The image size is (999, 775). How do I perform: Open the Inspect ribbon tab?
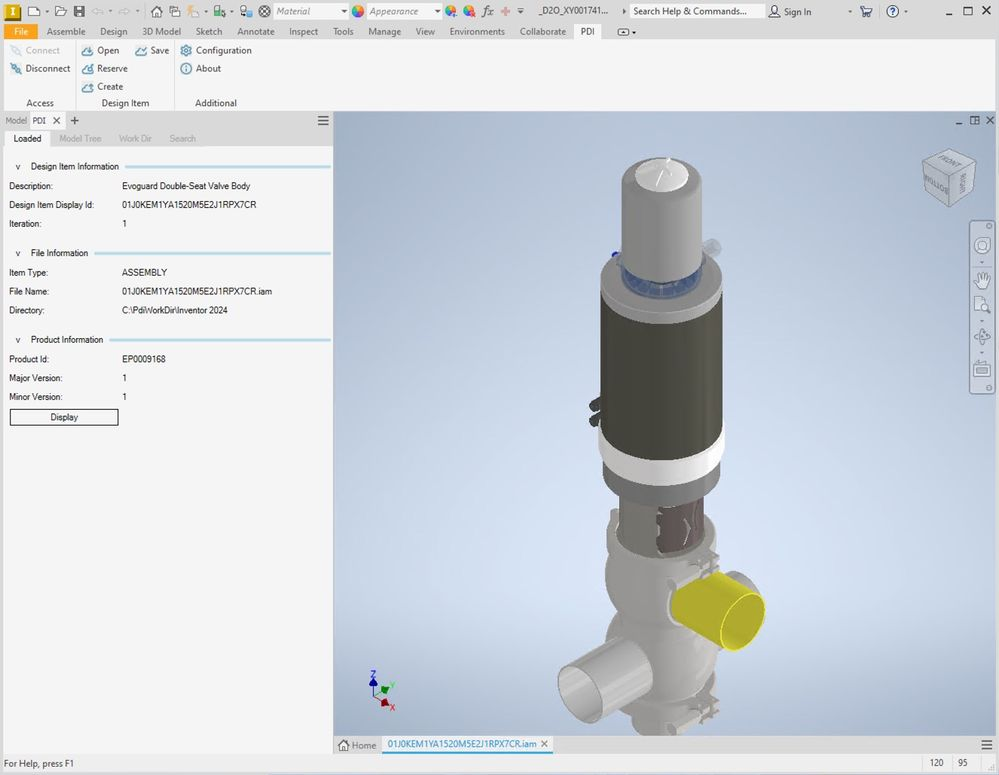point(303,31)
